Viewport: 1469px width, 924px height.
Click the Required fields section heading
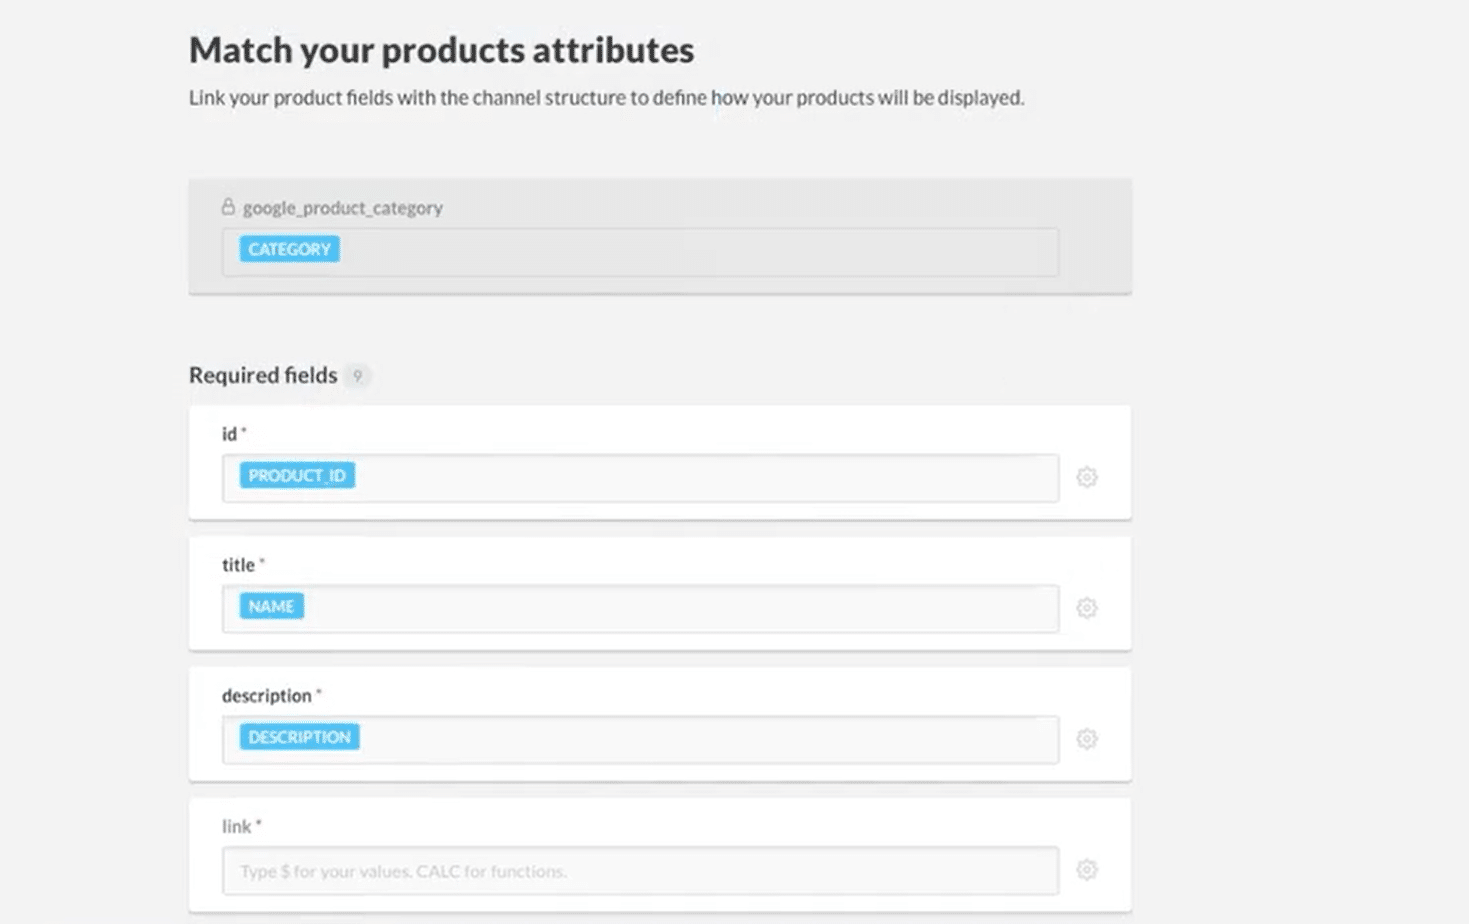tap(263, 375)
